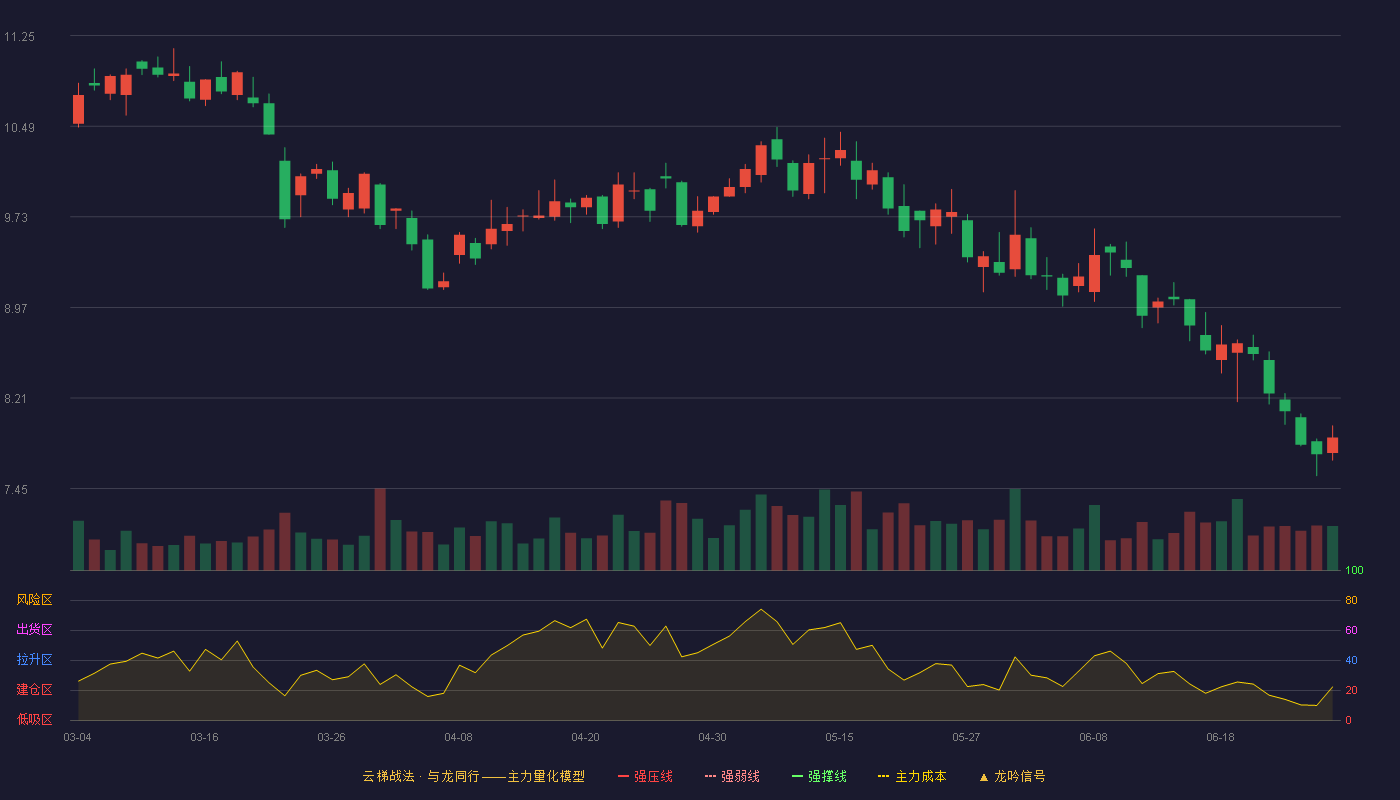The height and width of the screenshot is (800, 1400).
Task: Click the green 100 indicator scale value
Action: click(x=1354, y=571)
